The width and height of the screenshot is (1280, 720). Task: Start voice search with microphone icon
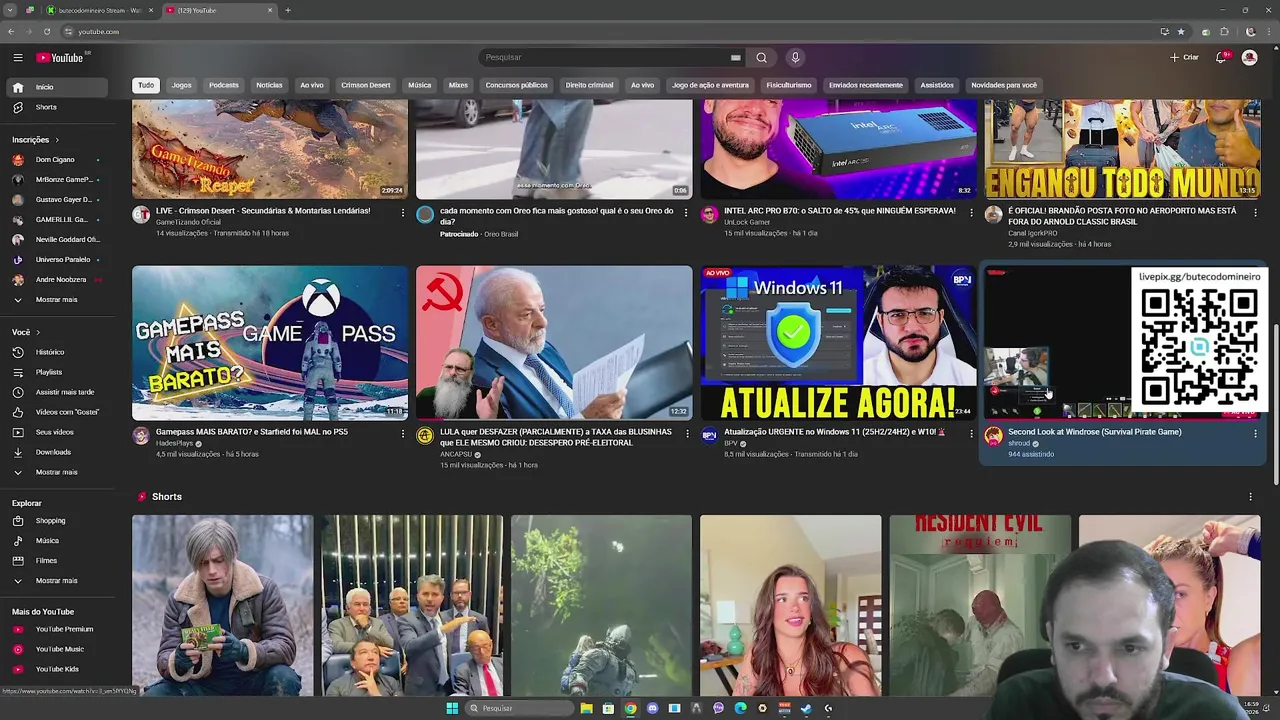click(795, 58)
